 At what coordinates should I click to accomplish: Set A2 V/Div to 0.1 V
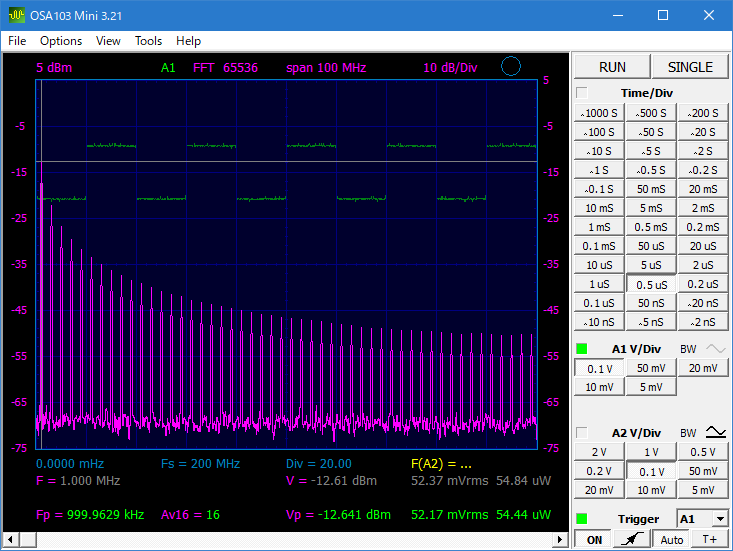(651, 472)
